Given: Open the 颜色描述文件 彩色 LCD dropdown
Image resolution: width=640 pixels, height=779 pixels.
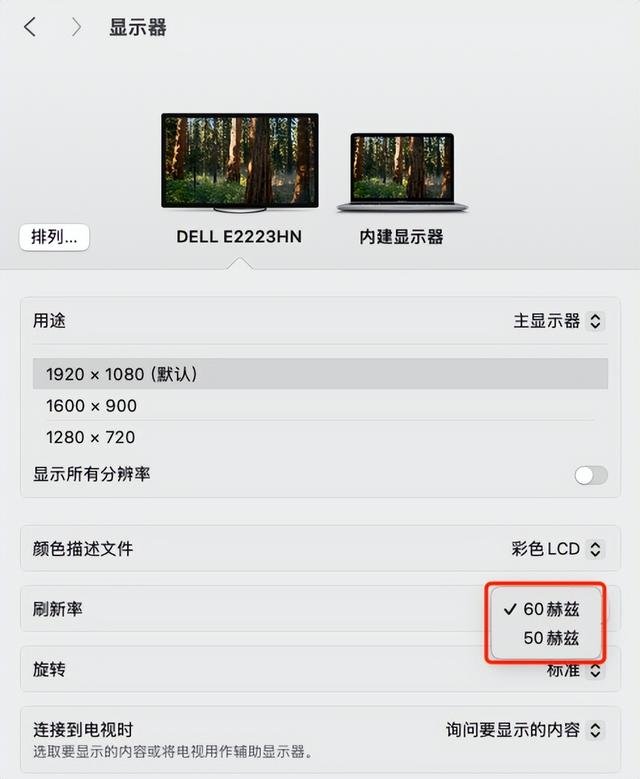Looking at the screenshot, I should pyautogui.click(x=558, y=549).
